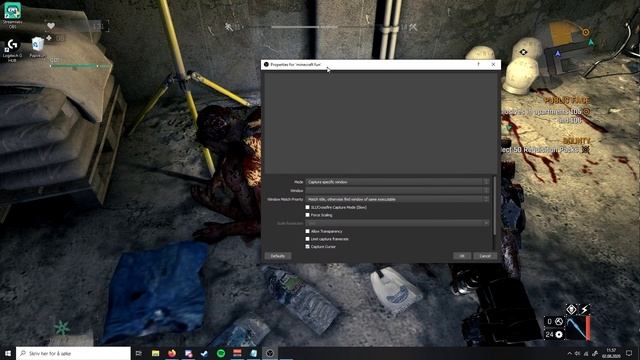Enable Force Scaling checkbox
640x360 pixels.
pyautogui.click(x=307, y=215)
